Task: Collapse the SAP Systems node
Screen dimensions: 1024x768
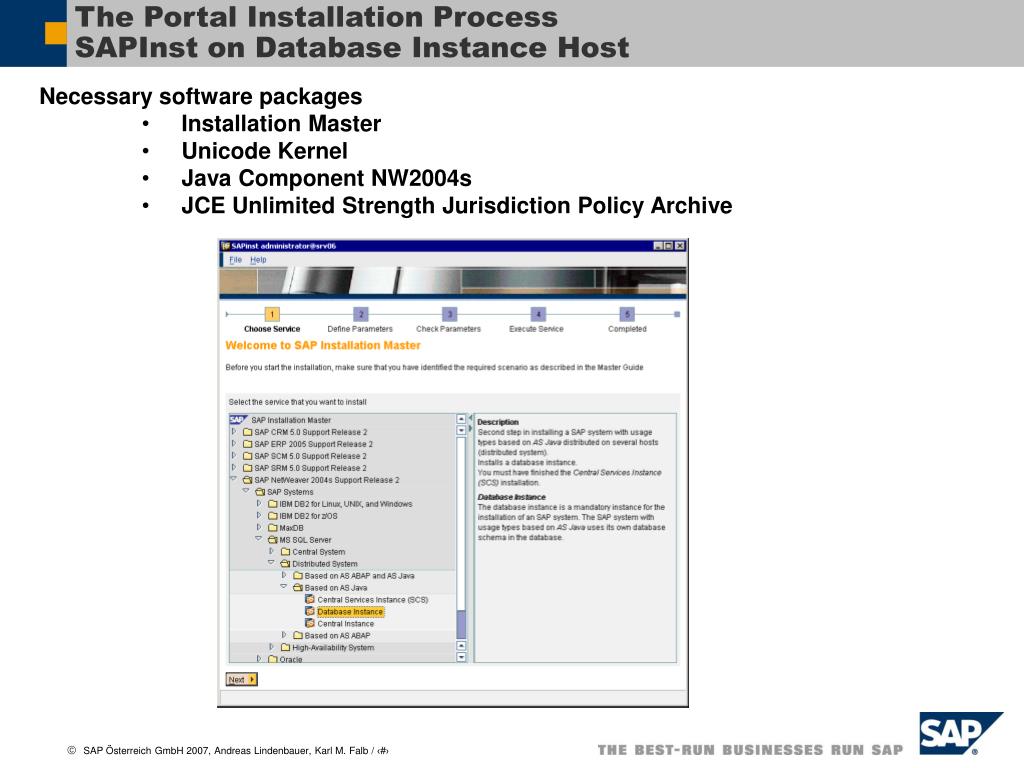Action: pyautogui.click(x=246, y=491)
